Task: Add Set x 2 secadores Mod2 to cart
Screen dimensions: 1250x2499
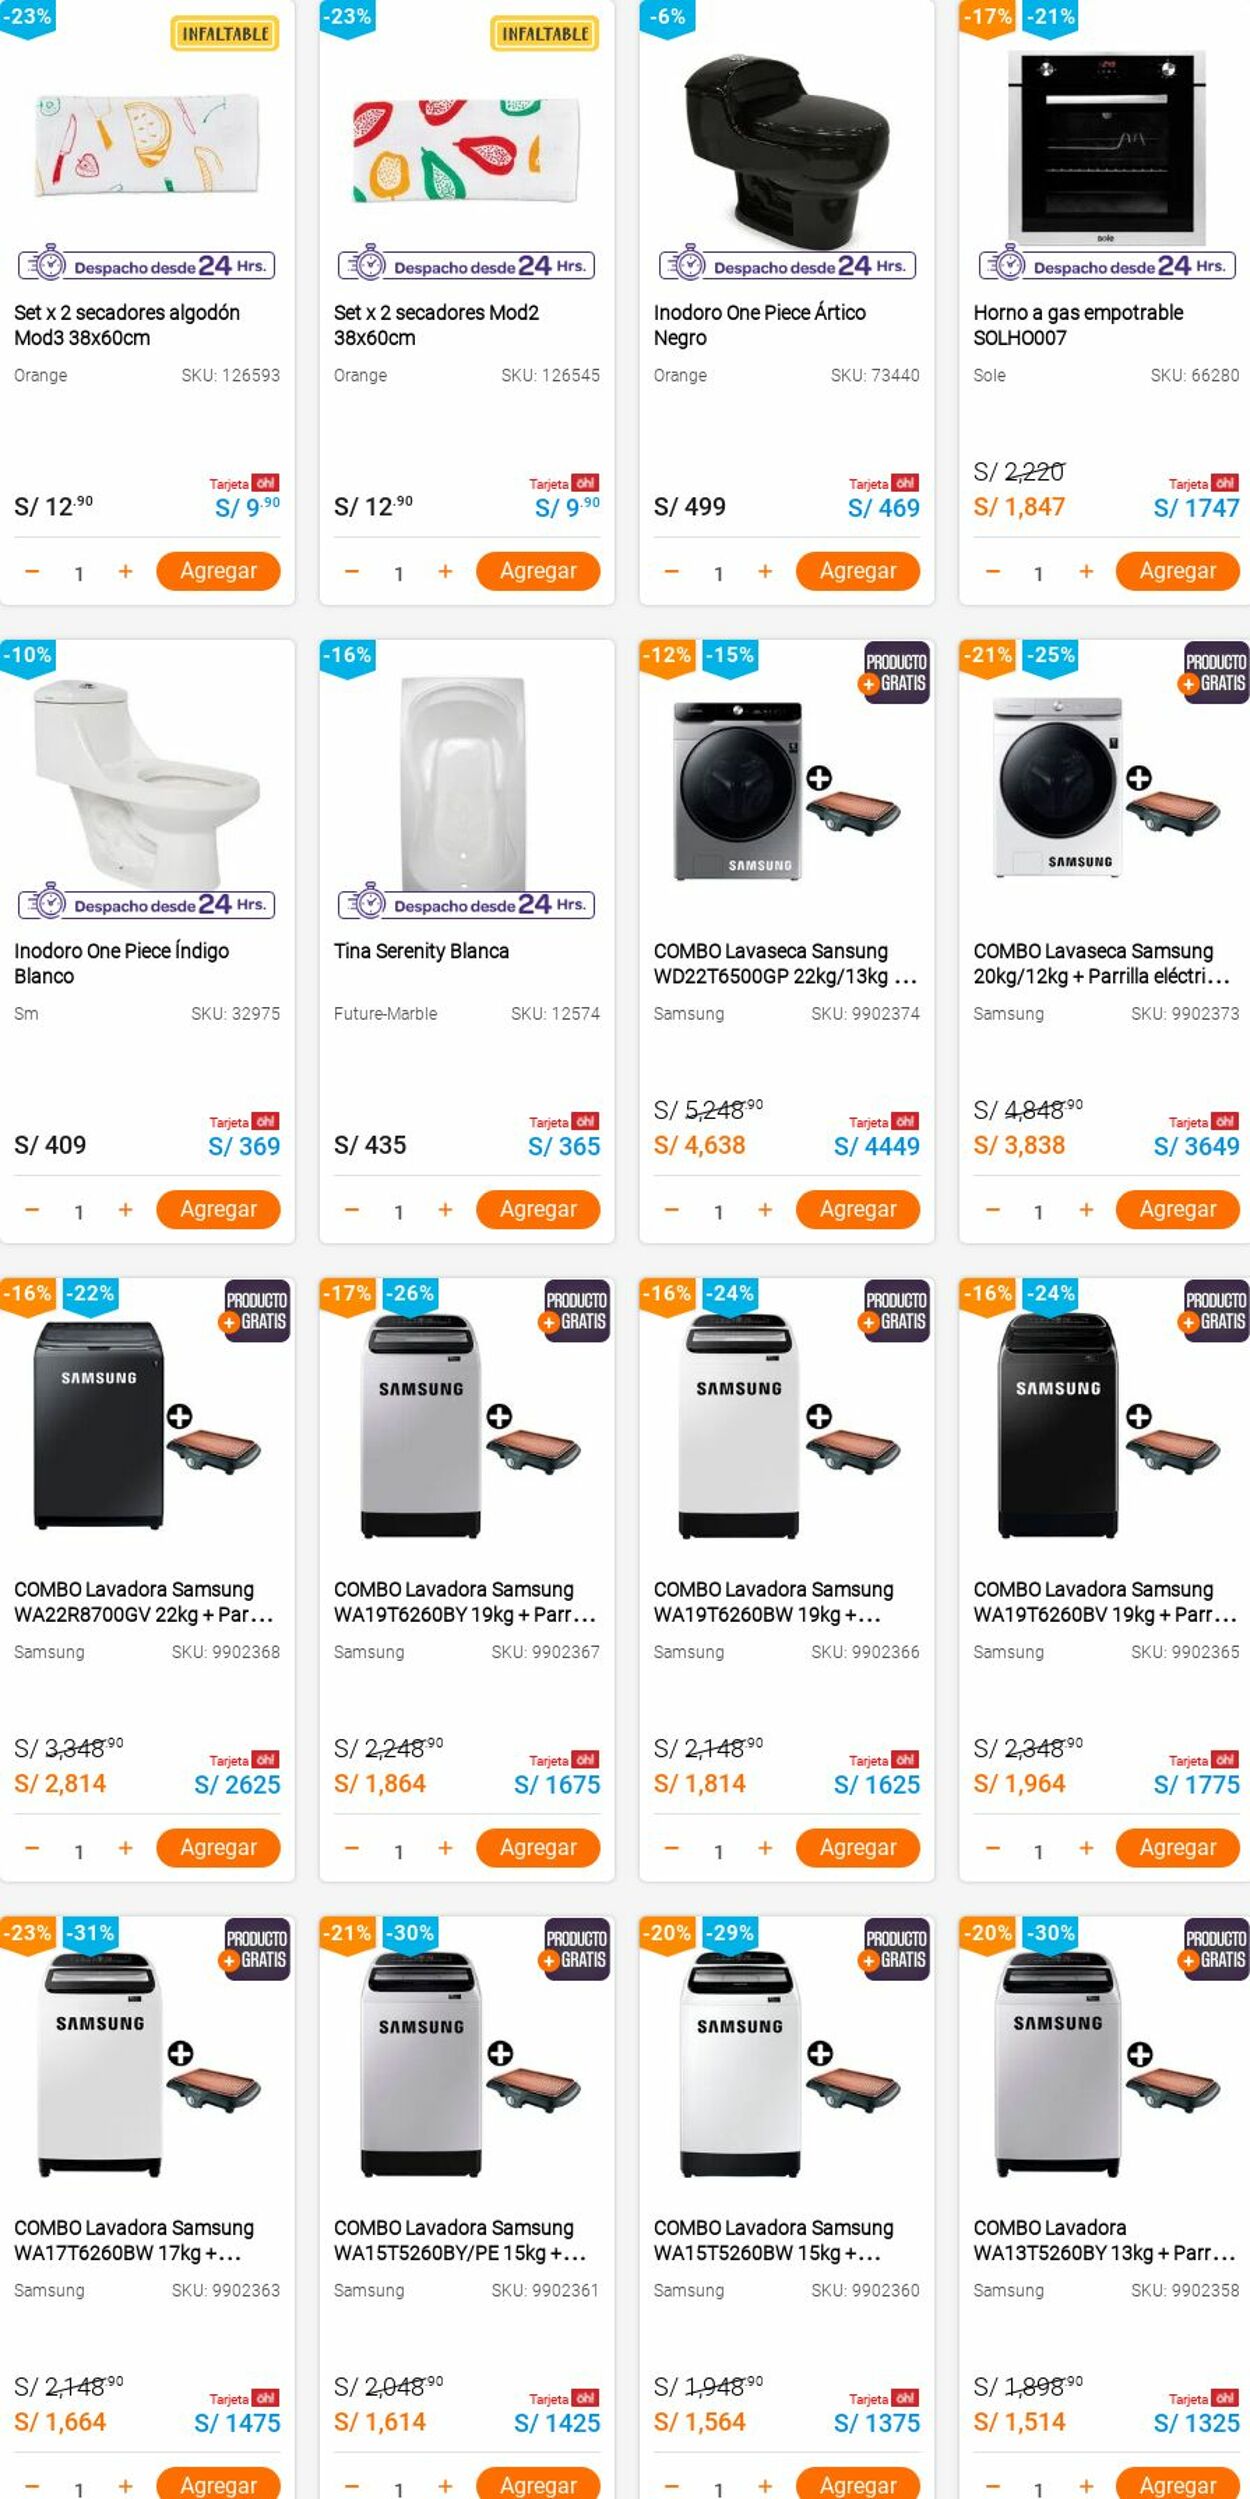Action: coord(538,571)
